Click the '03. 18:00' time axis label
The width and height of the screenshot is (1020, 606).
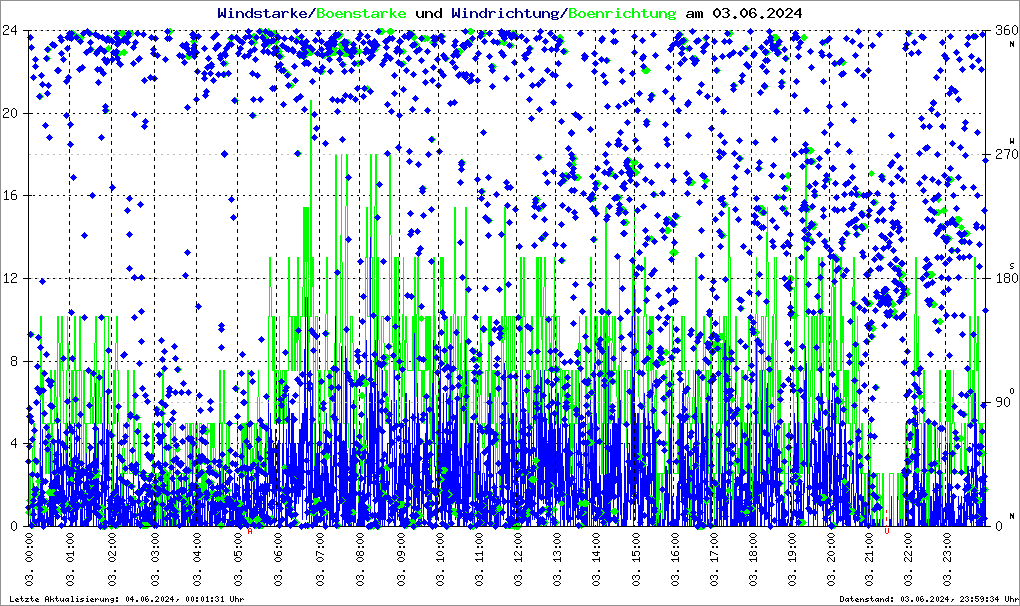coord(753,558)
